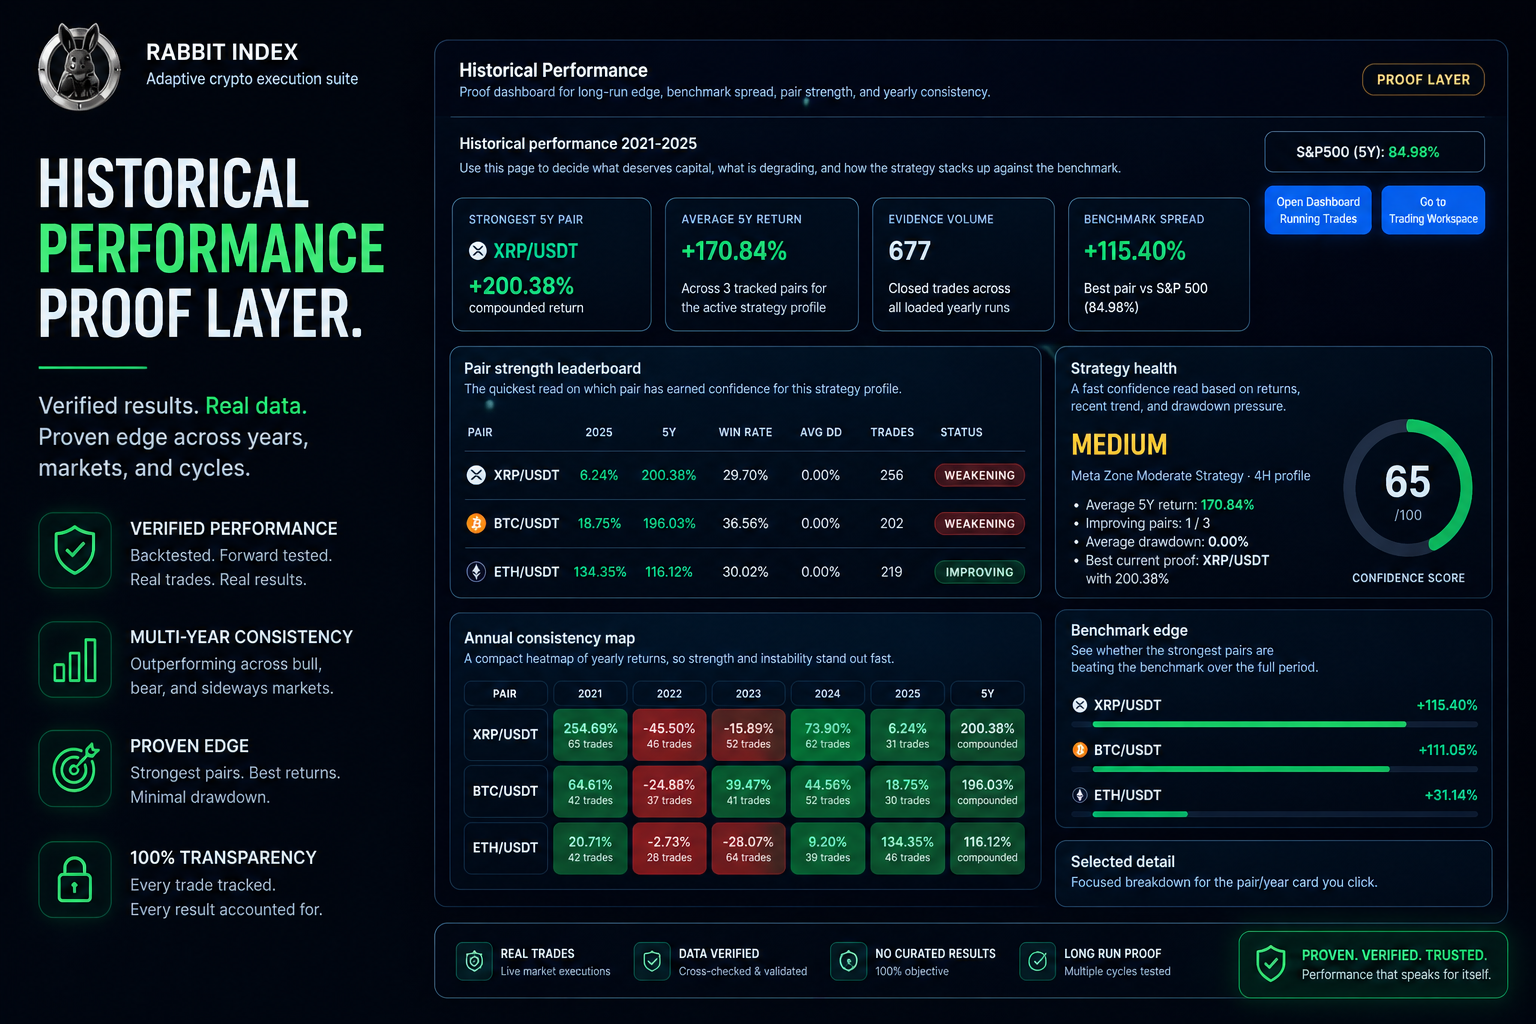Click the 2024 heatmap column header
The image size is (1536, 1024).
[x=827, y=693]
